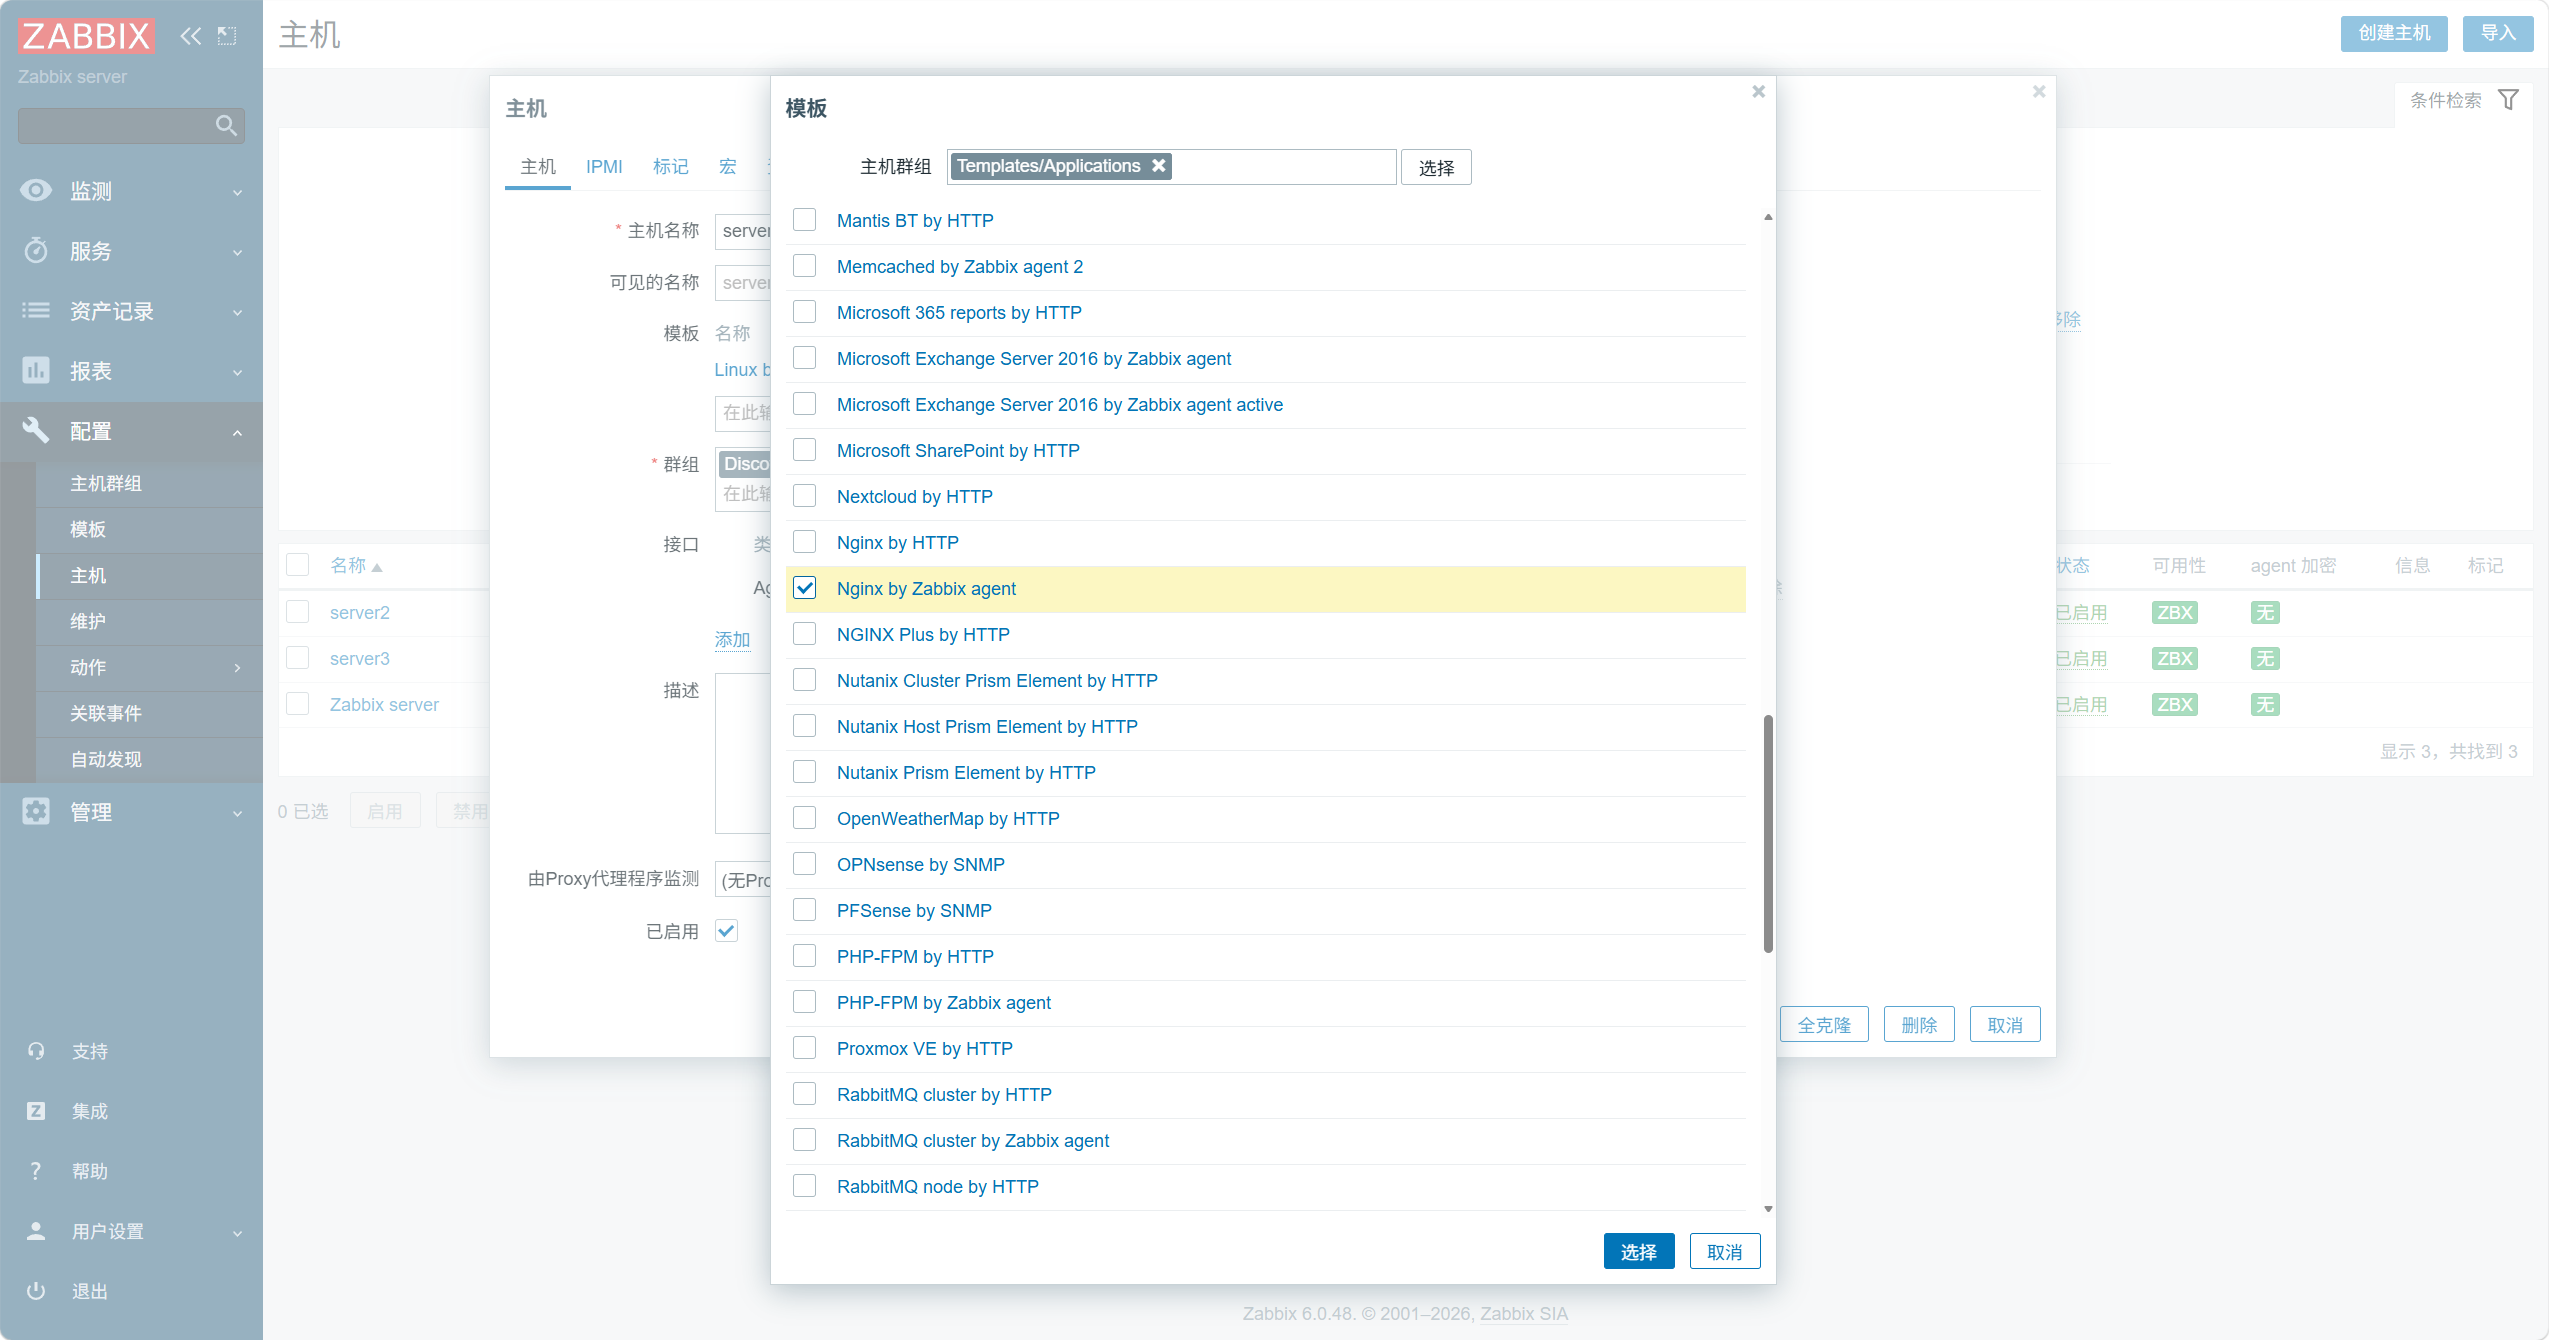
Task: Expand the inventory menu chevron
Action: [x=237, y=312]
